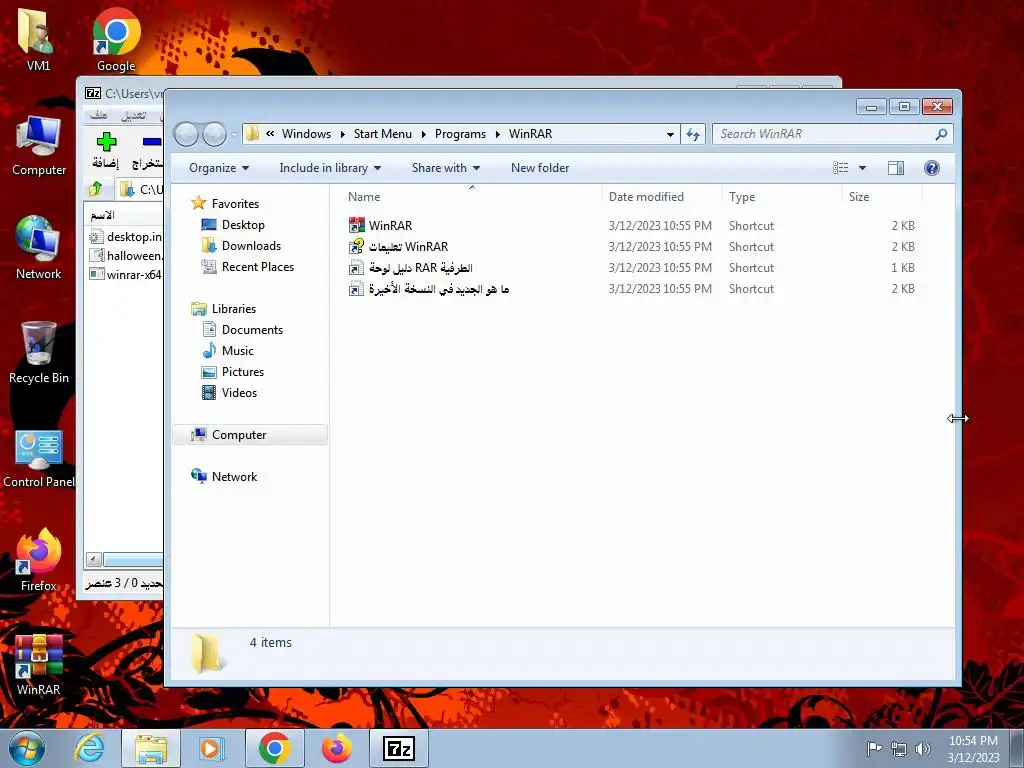Select Network in navigation pane
This screenshot has width=1024, height=768.
coord(224,477)
